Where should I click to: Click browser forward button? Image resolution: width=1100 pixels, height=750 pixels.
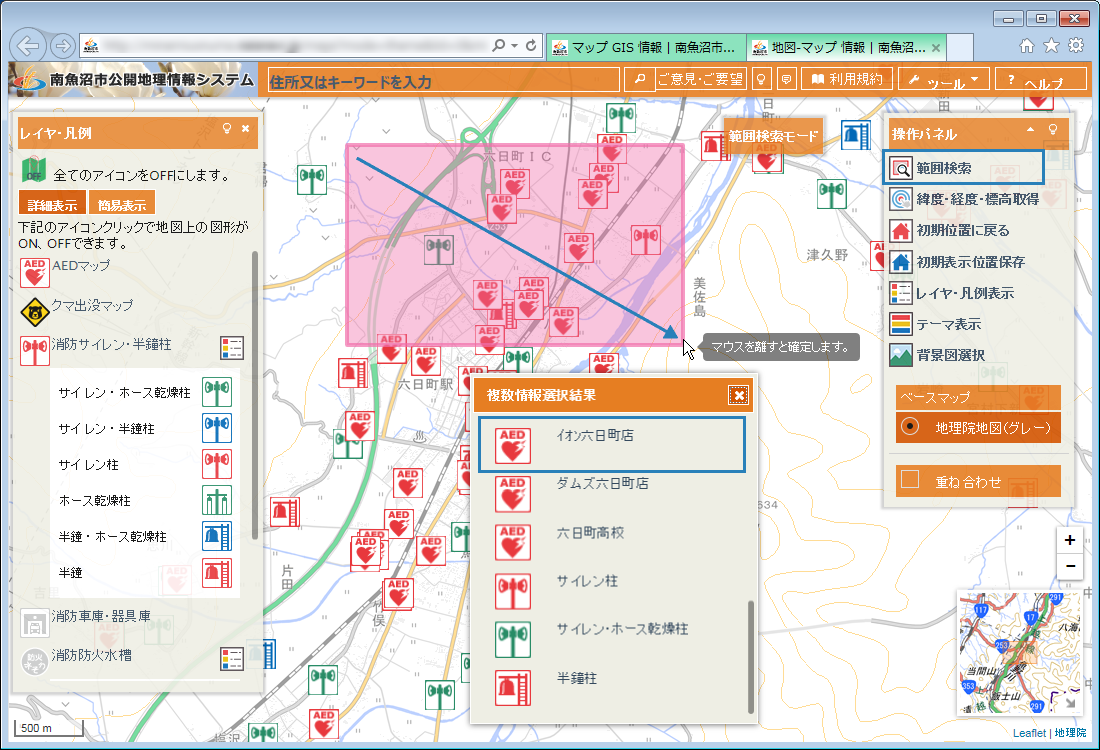[63, 46]
